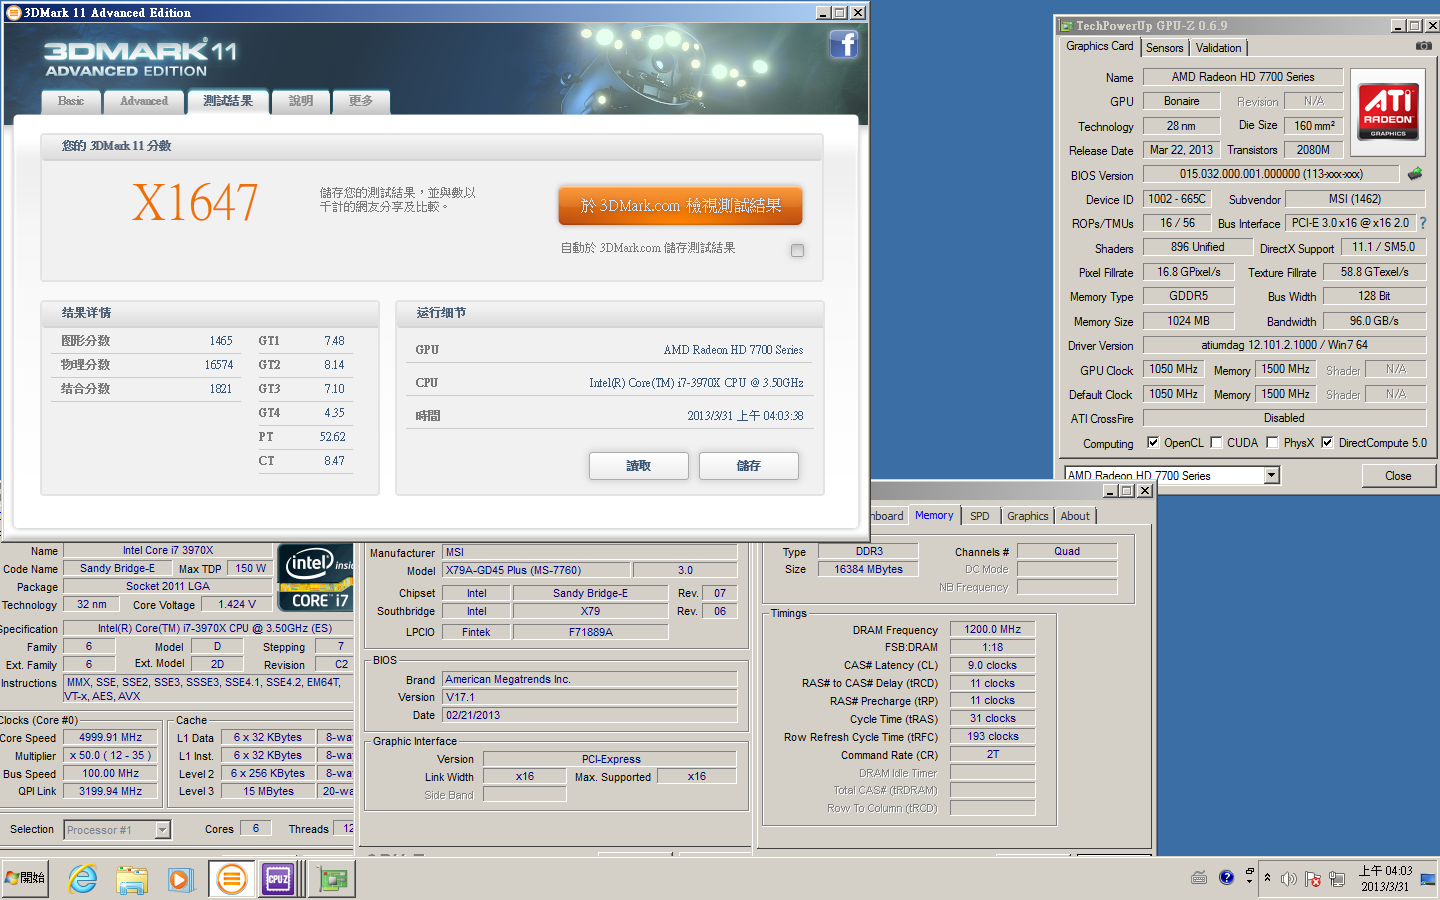Viewport: 1440px width, 900px height.
Task: Open the Action Center flag tray icon
Action: tap(1312, 879)
